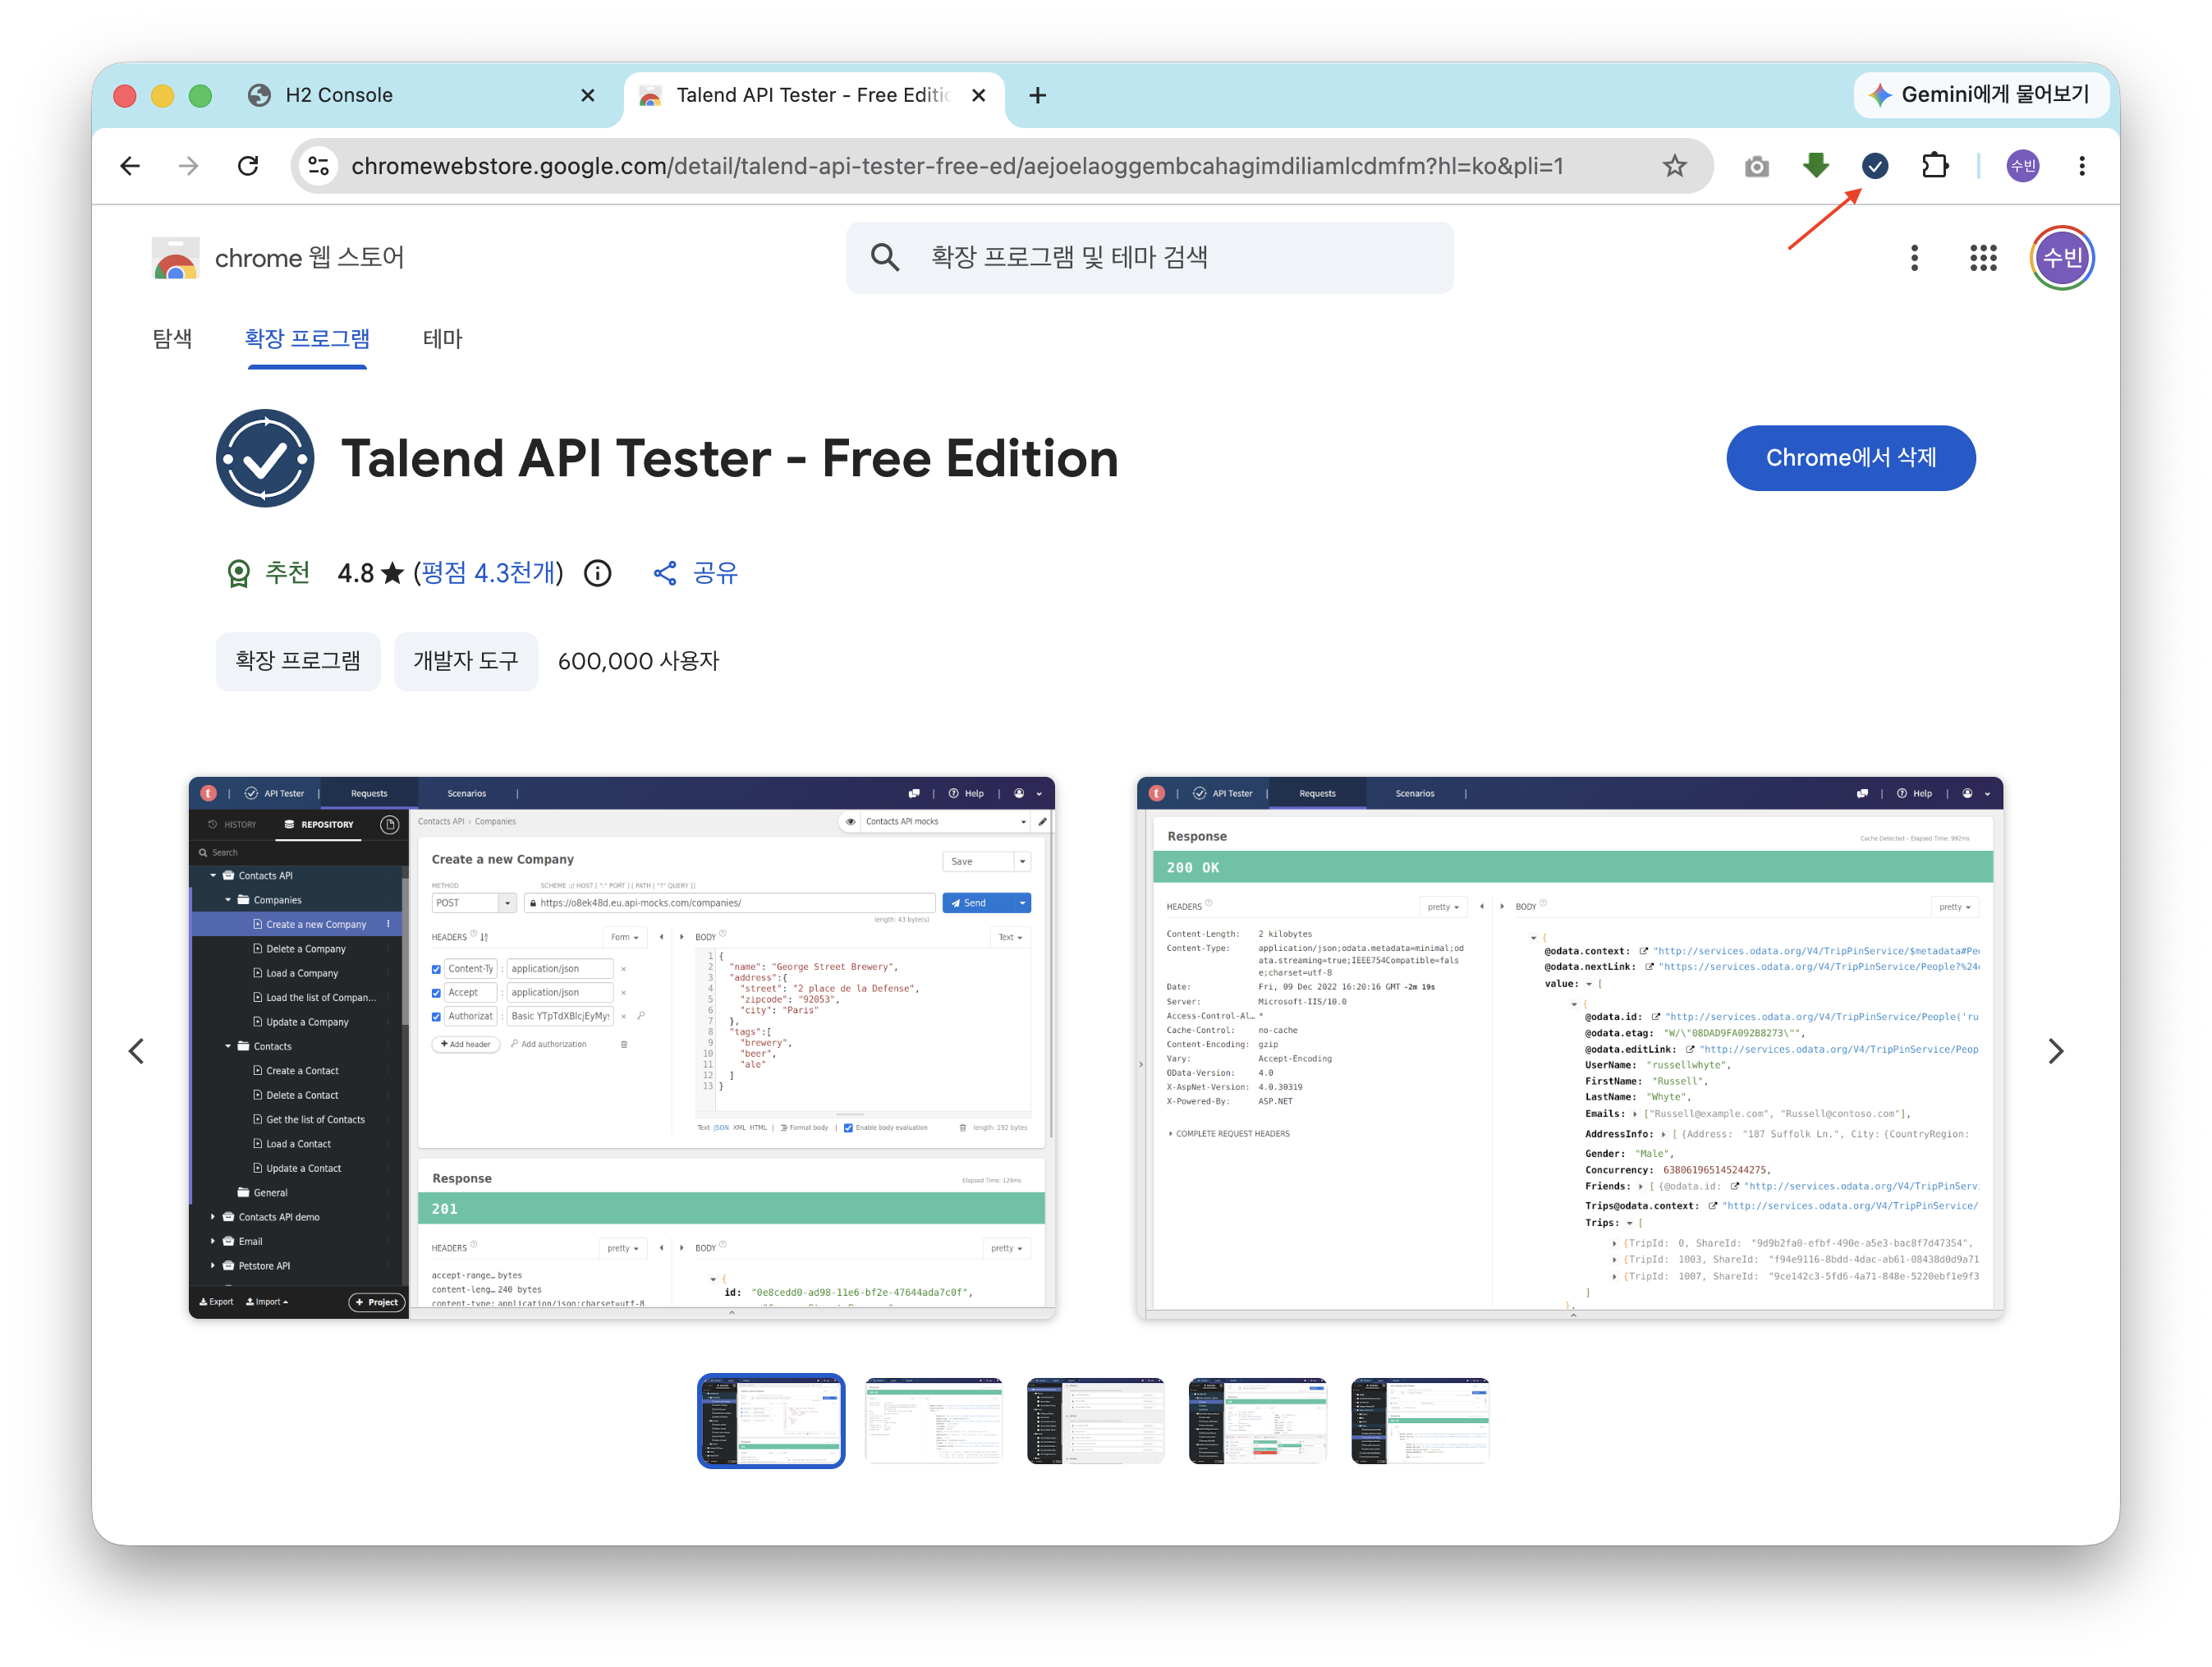Click the 추천 featured badge
This screenshot has height=1667, width=2212.
click(x=268, y=573)
